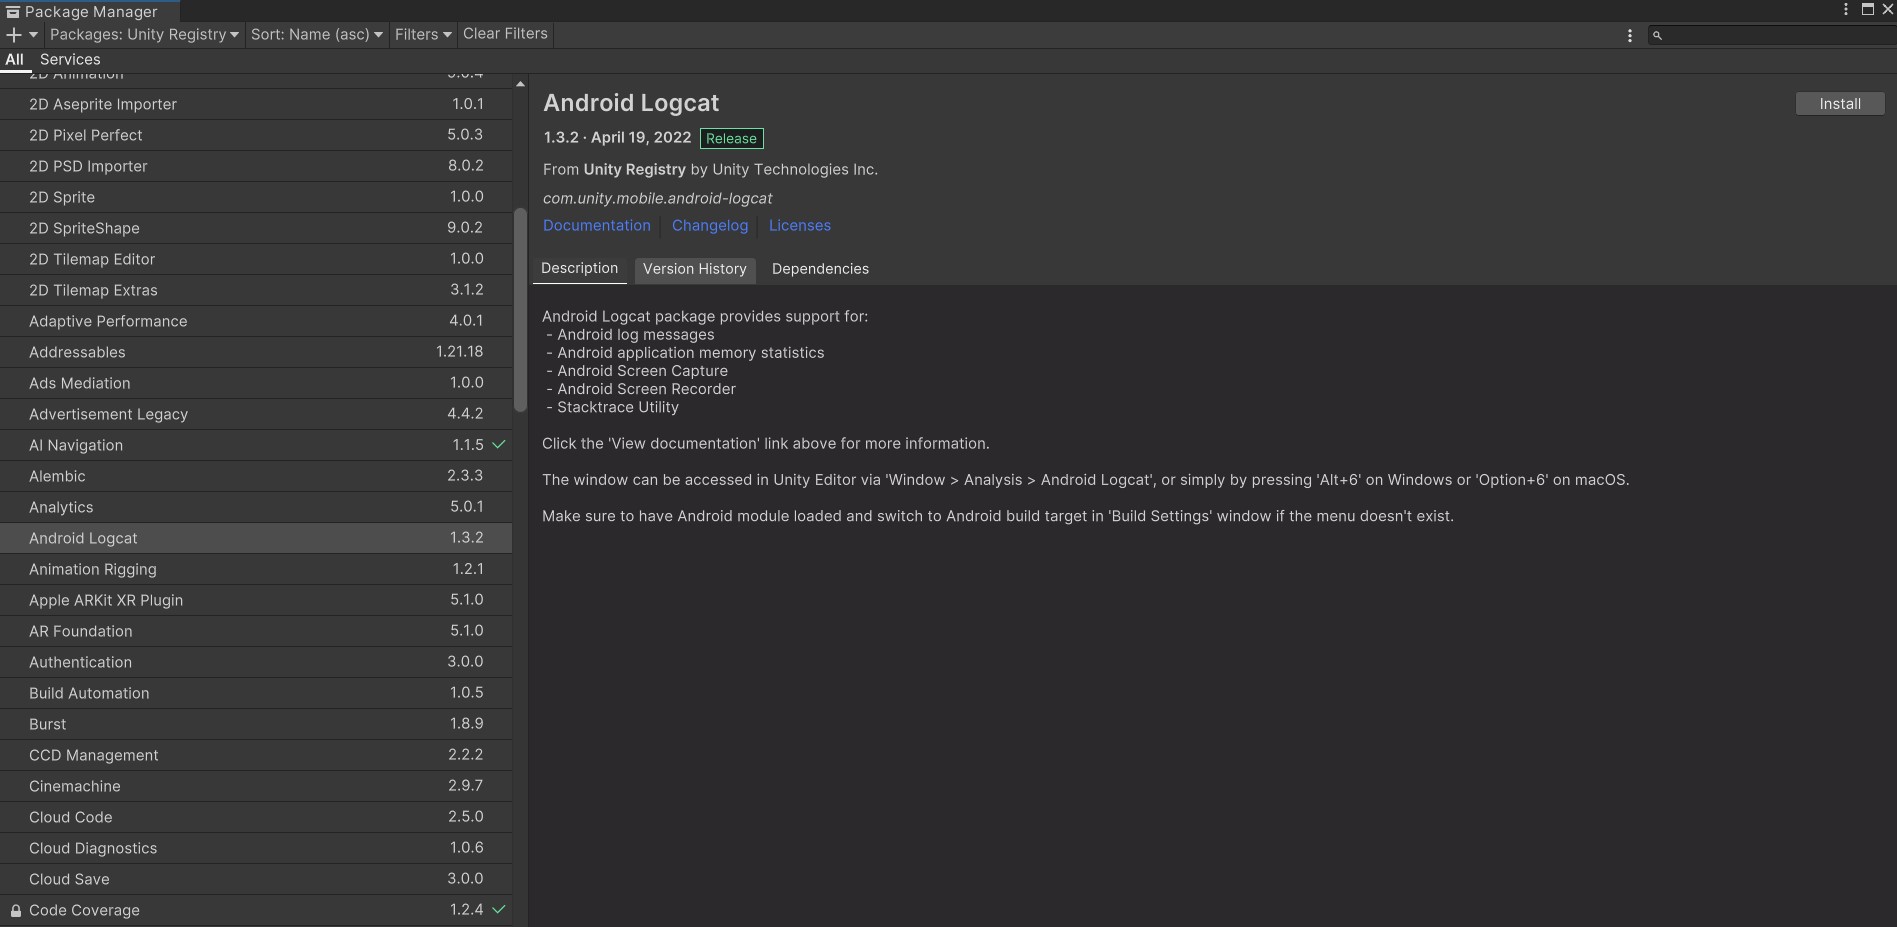
Task: Click Cinemachine version 2.9.7
Action: (x=466, y=786)
